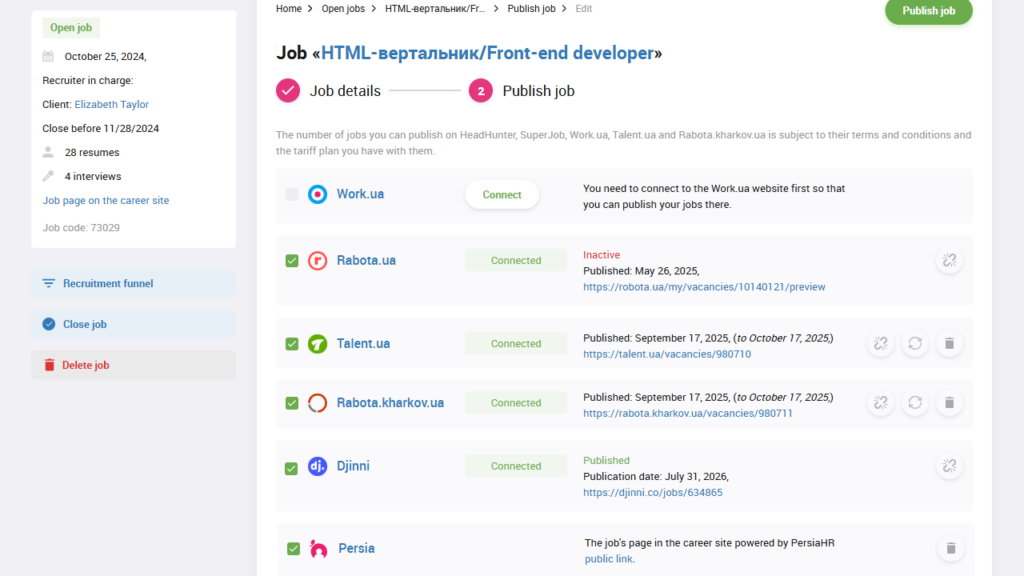
Task: Click the Rabota.ua Connected status badge
Action: [x=516, y=261]
